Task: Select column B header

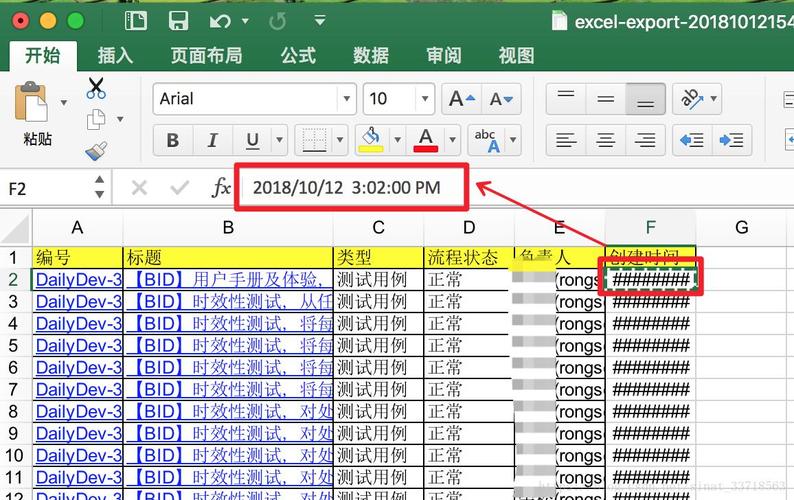Action: [228, 228]
